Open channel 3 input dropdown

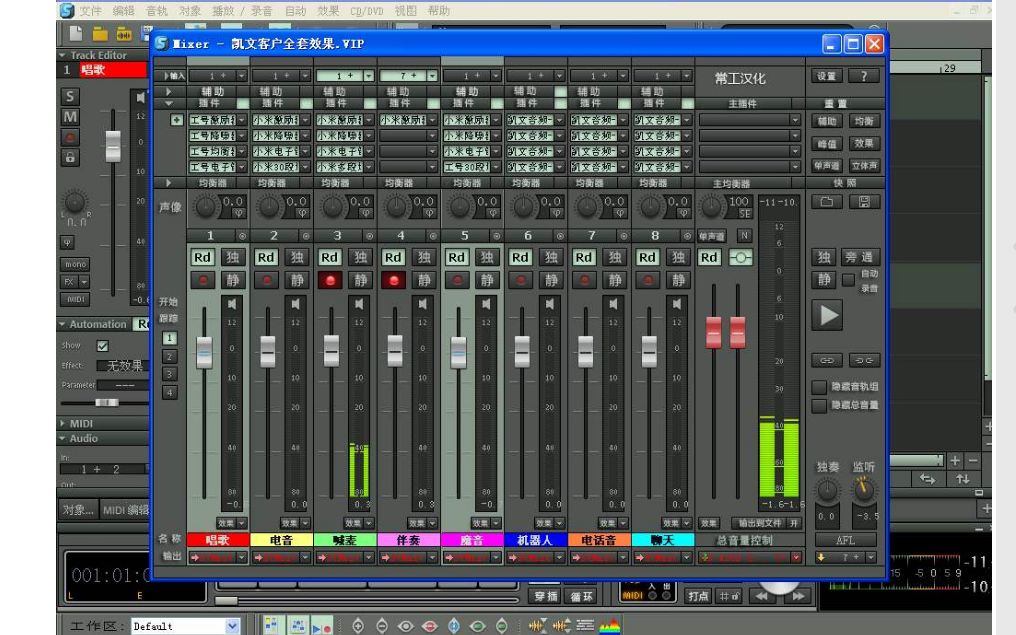click(x=369, y=76)
